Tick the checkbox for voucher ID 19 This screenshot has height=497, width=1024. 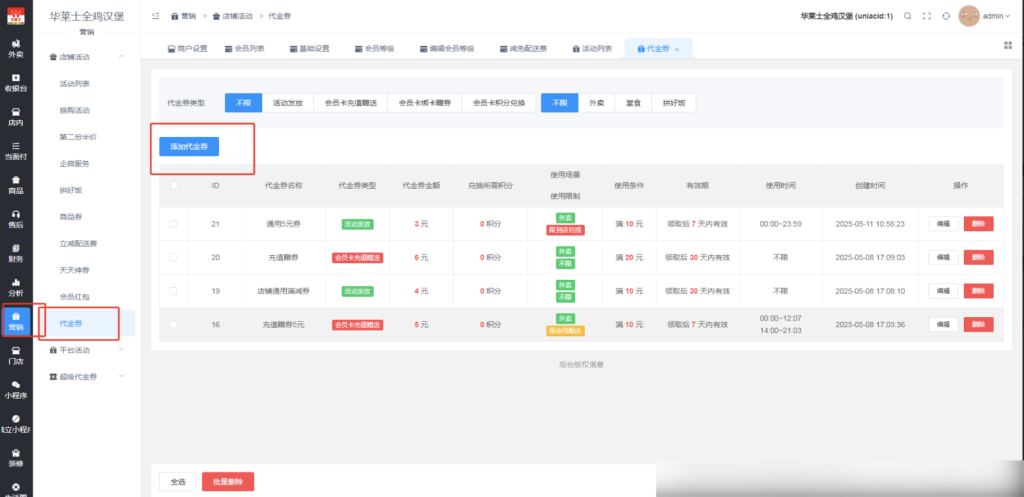click(x=173, y=291)
